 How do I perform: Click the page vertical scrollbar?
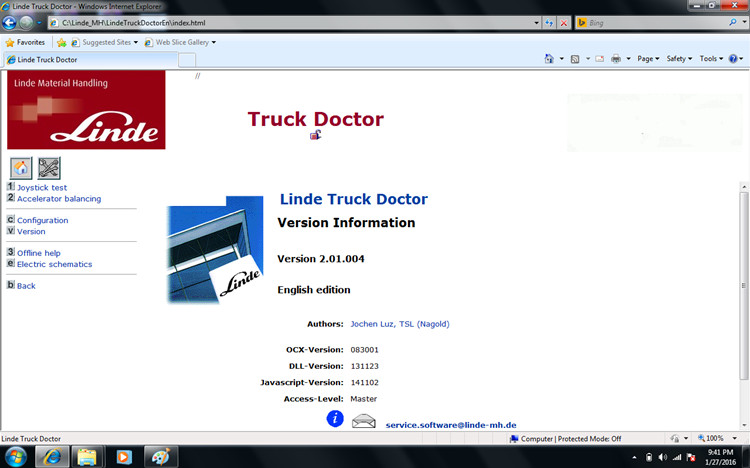(744, 285)
